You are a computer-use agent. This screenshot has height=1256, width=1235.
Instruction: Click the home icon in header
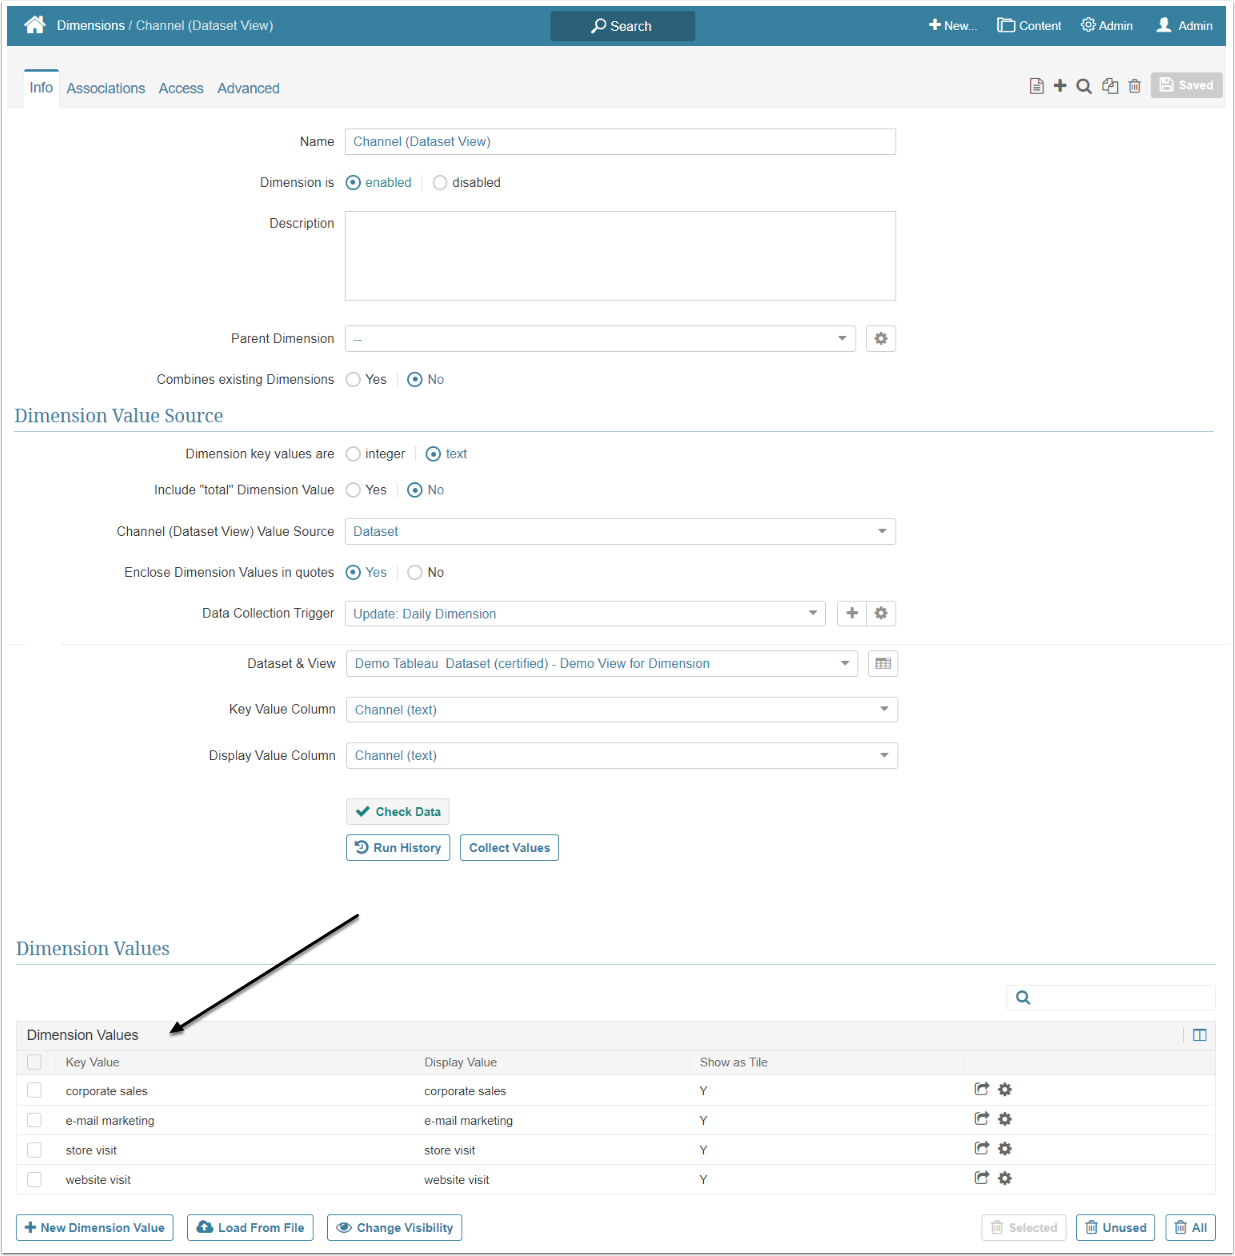(35, 25)
